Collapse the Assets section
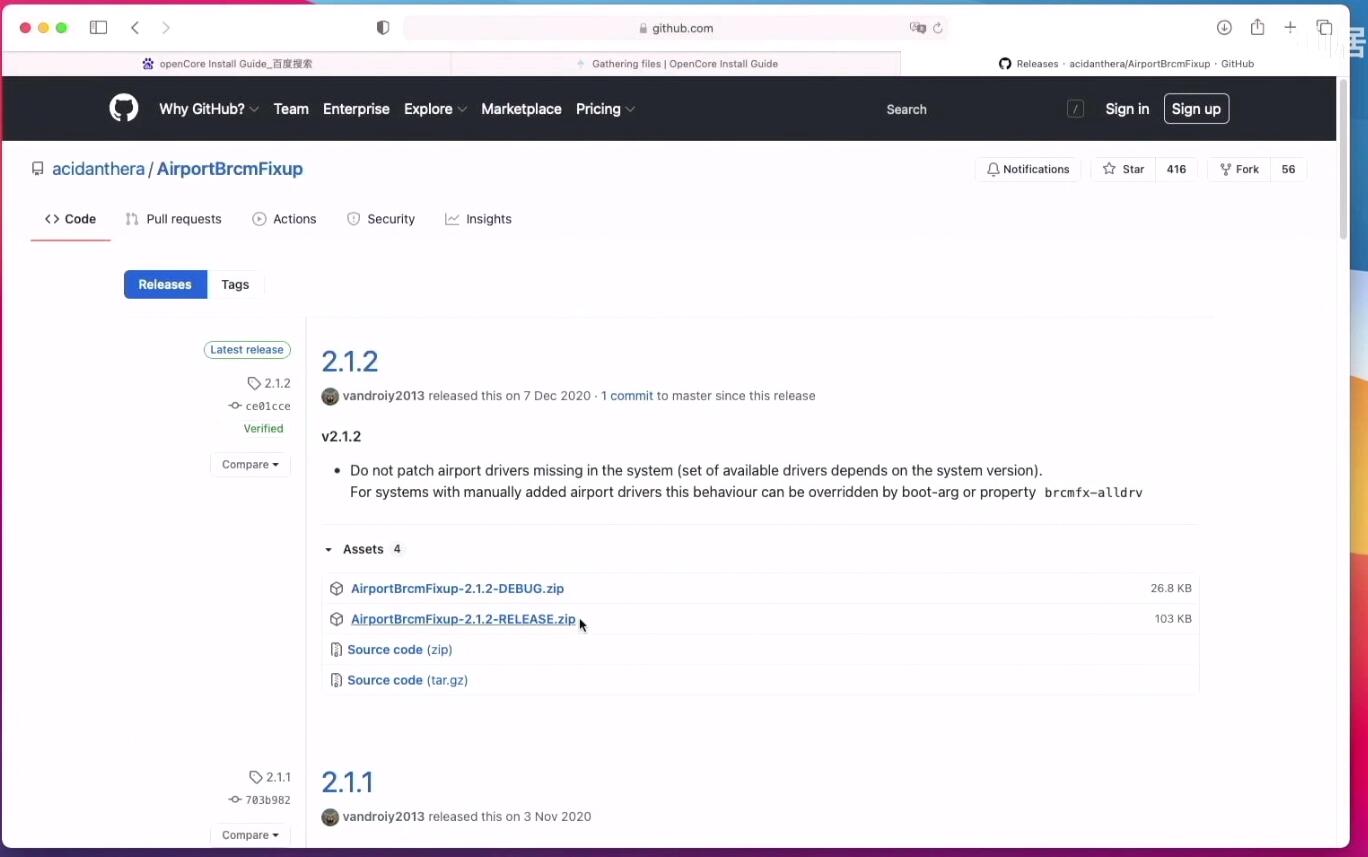The image size is (1368, 857). (362, 549)
